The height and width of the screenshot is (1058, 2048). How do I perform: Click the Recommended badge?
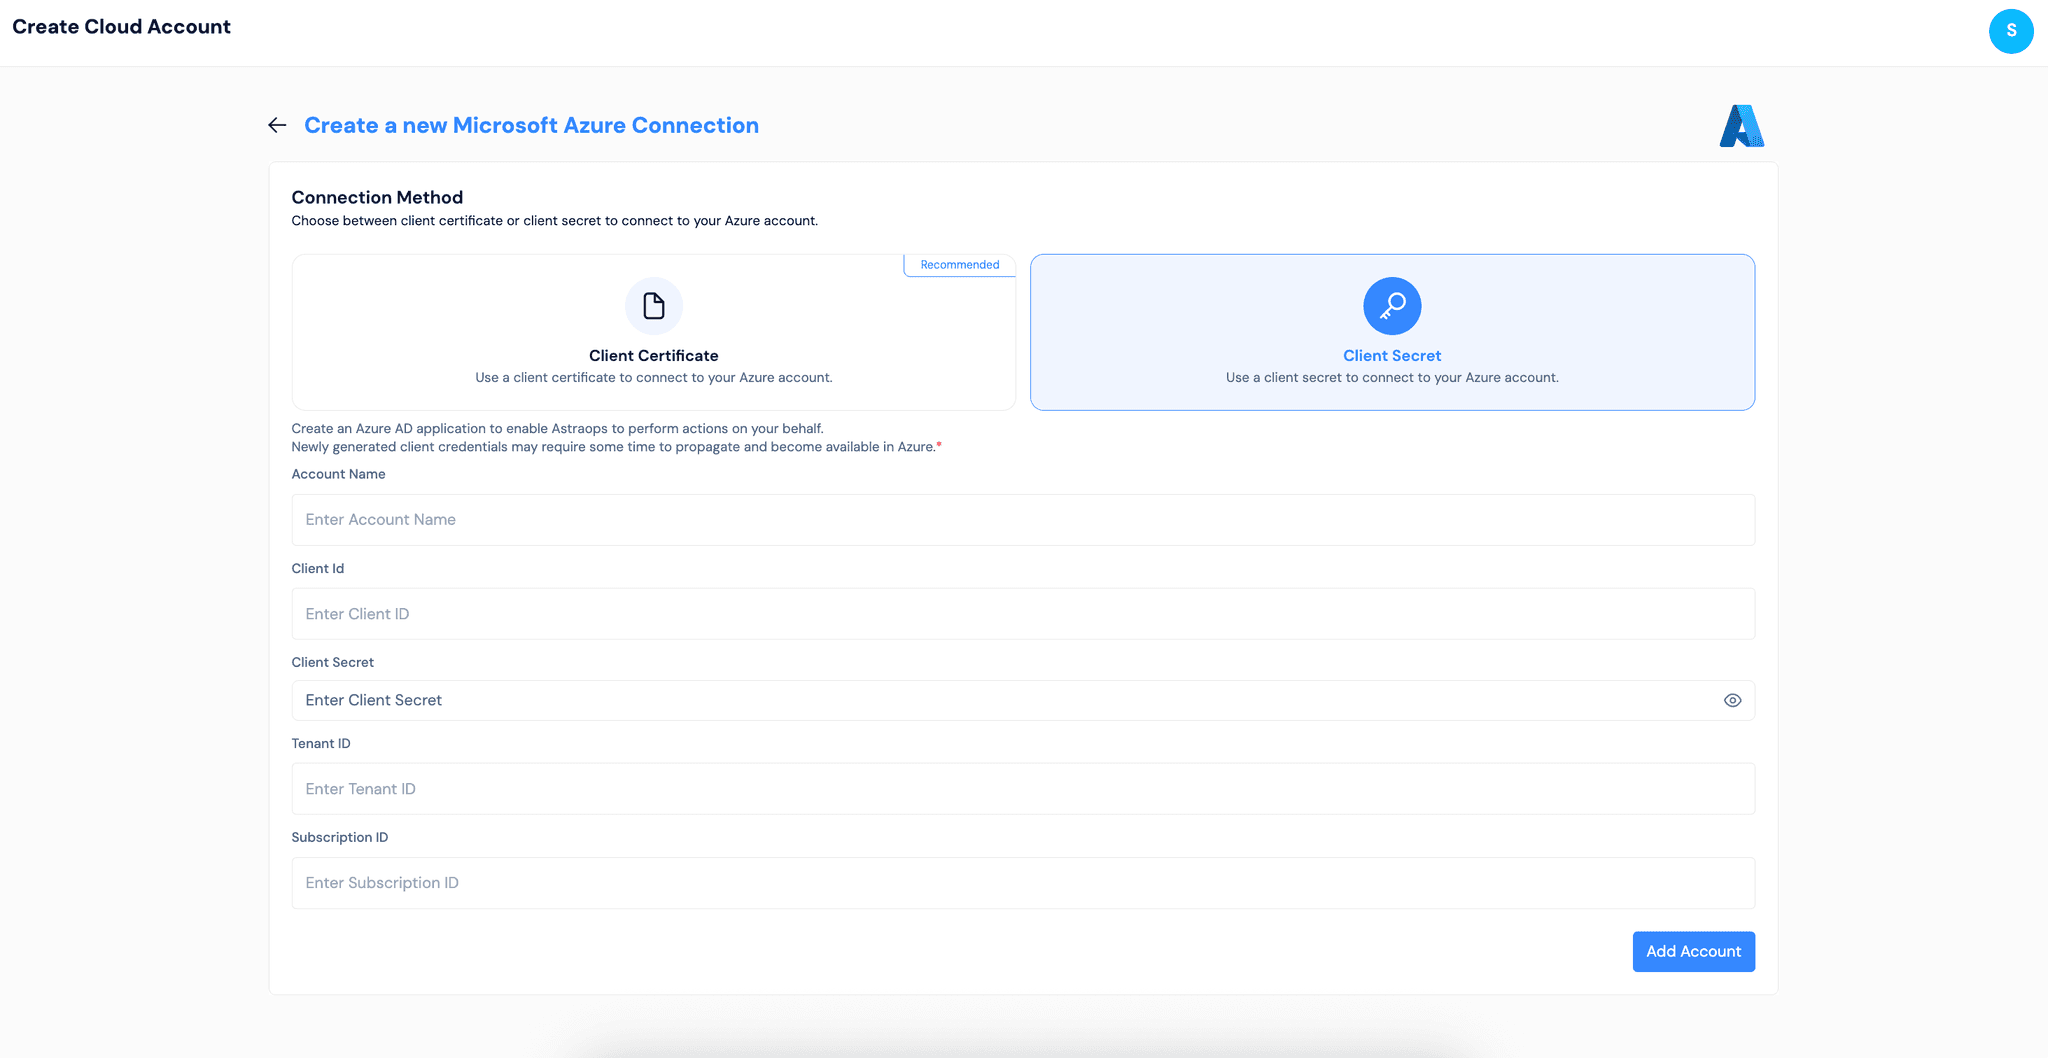coord(959,264)
